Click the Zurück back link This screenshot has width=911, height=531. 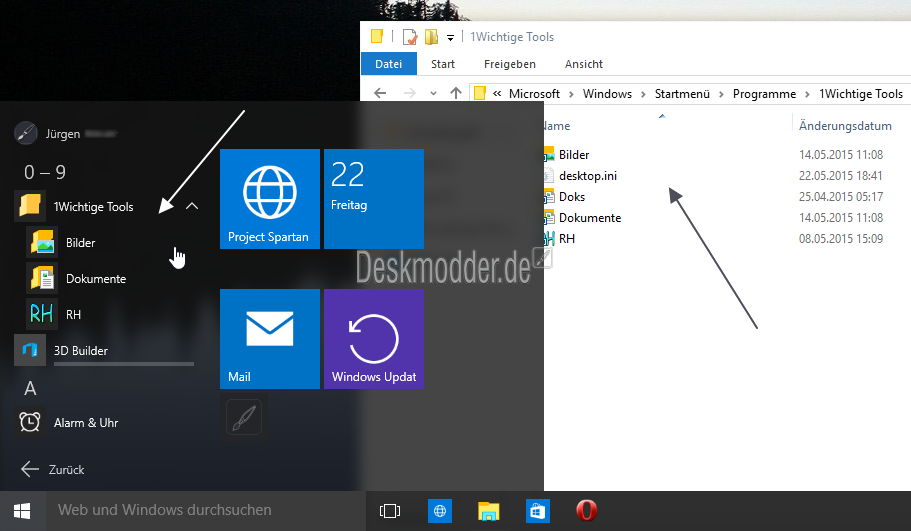[x=53, y=469]
